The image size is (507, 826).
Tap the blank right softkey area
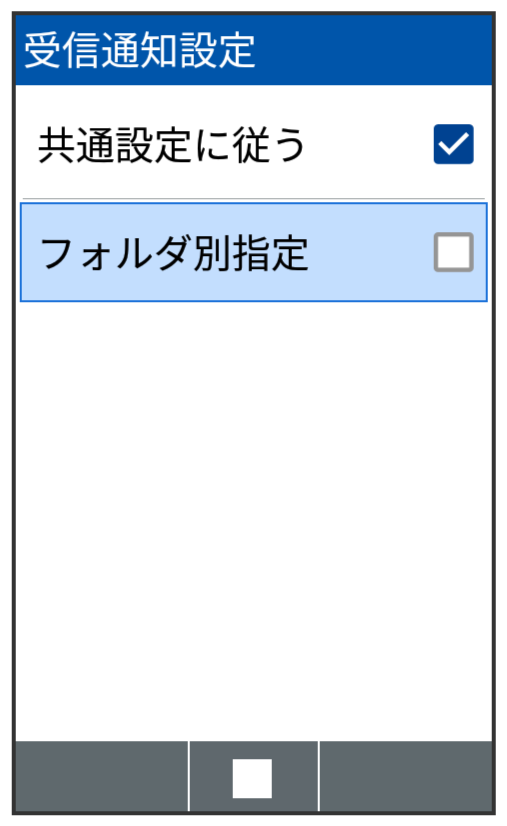(405, 776)
